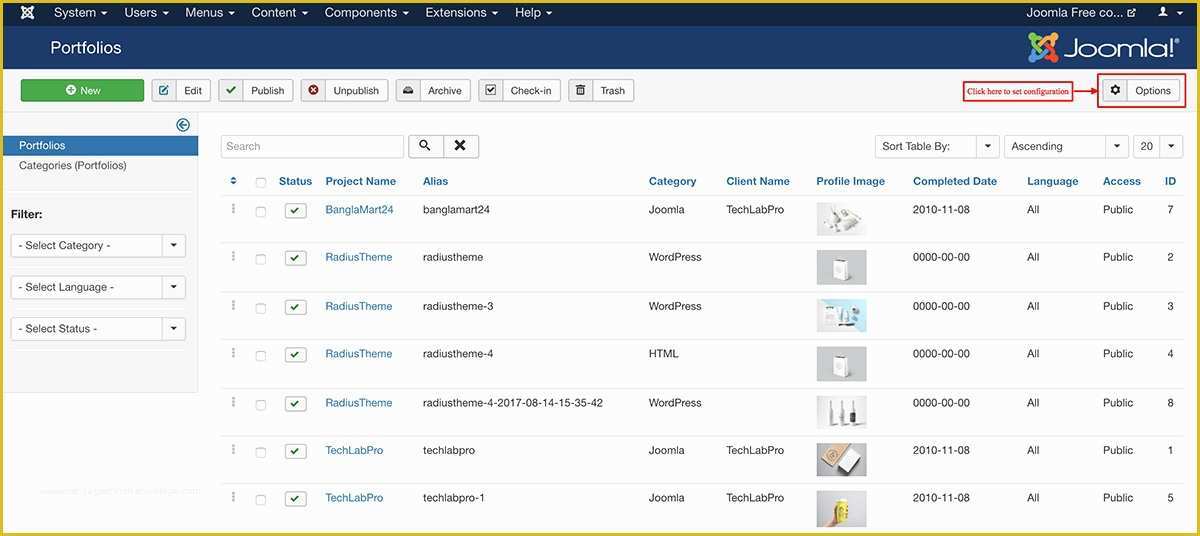Toggle published status of techlabpro row

pos(295,451)
